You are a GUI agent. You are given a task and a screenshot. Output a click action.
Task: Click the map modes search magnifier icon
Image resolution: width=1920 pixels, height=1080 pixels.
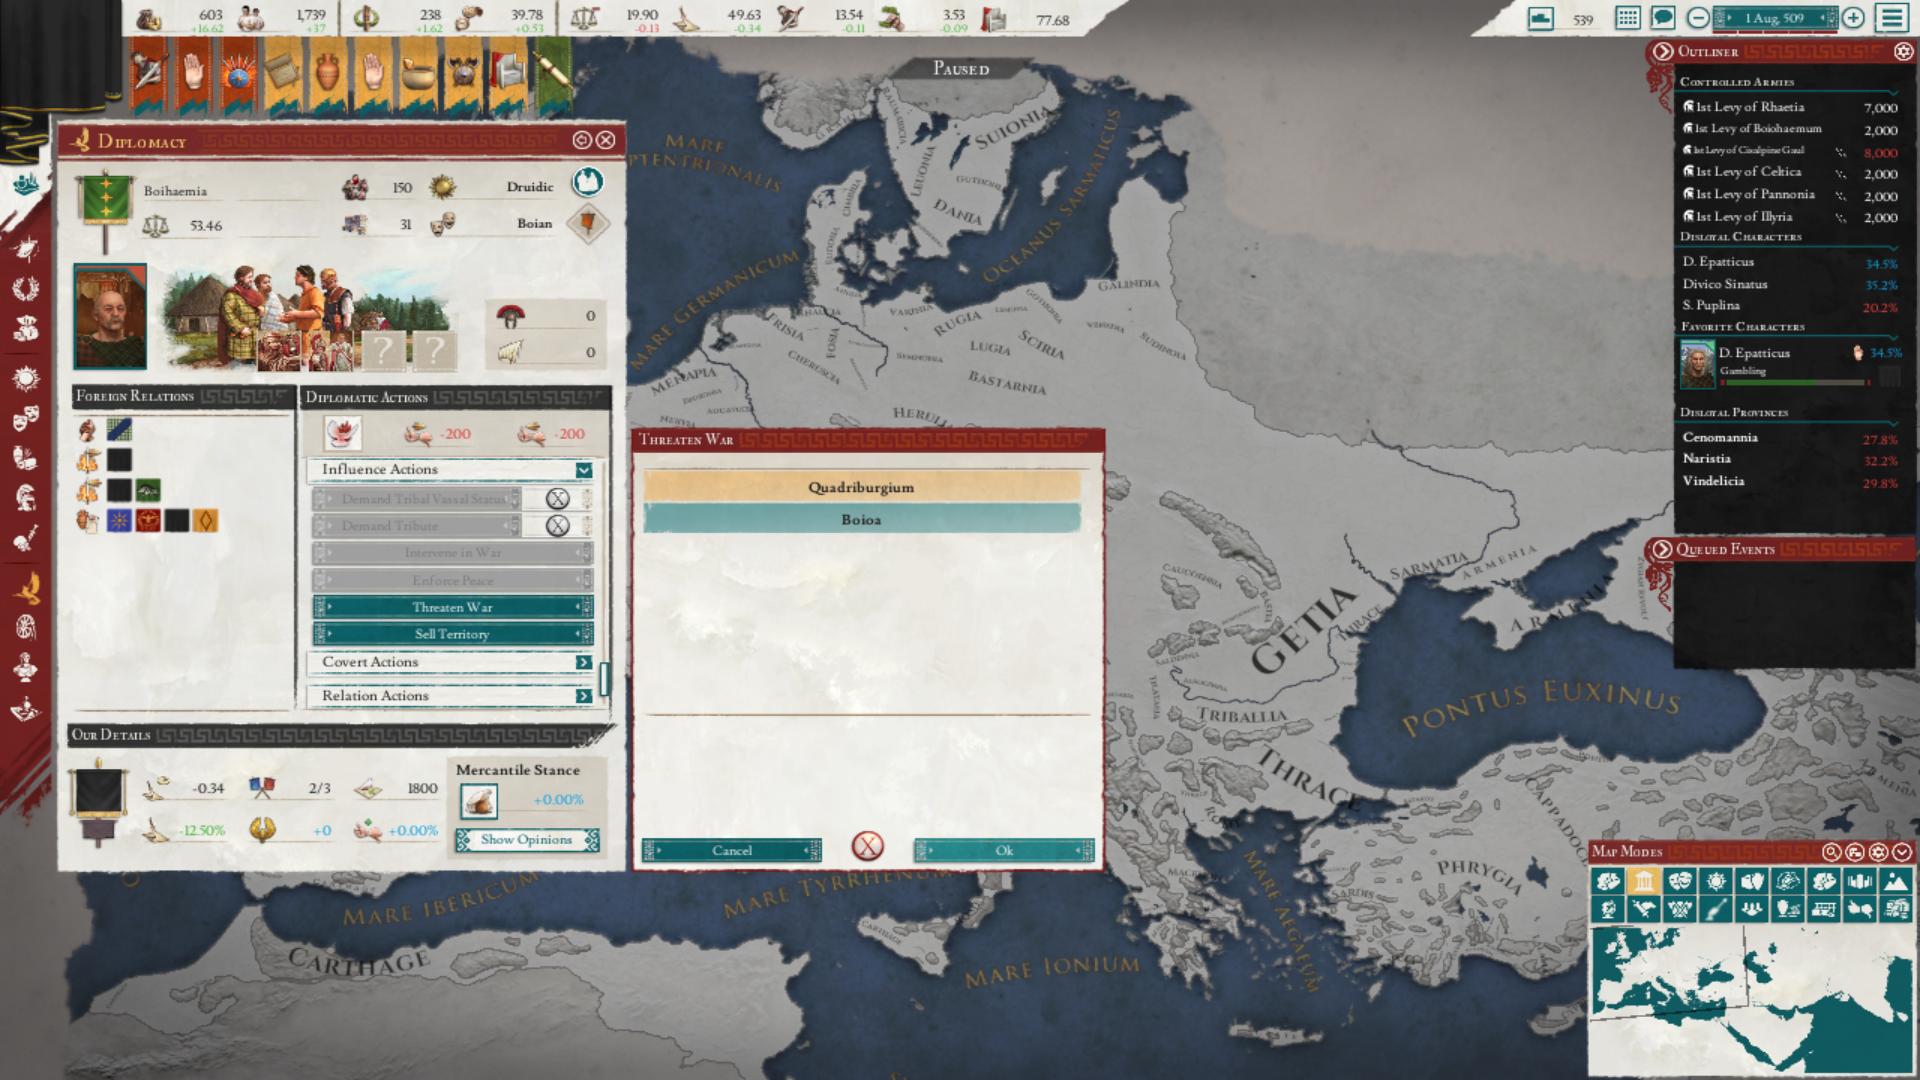pos(1831,852)
